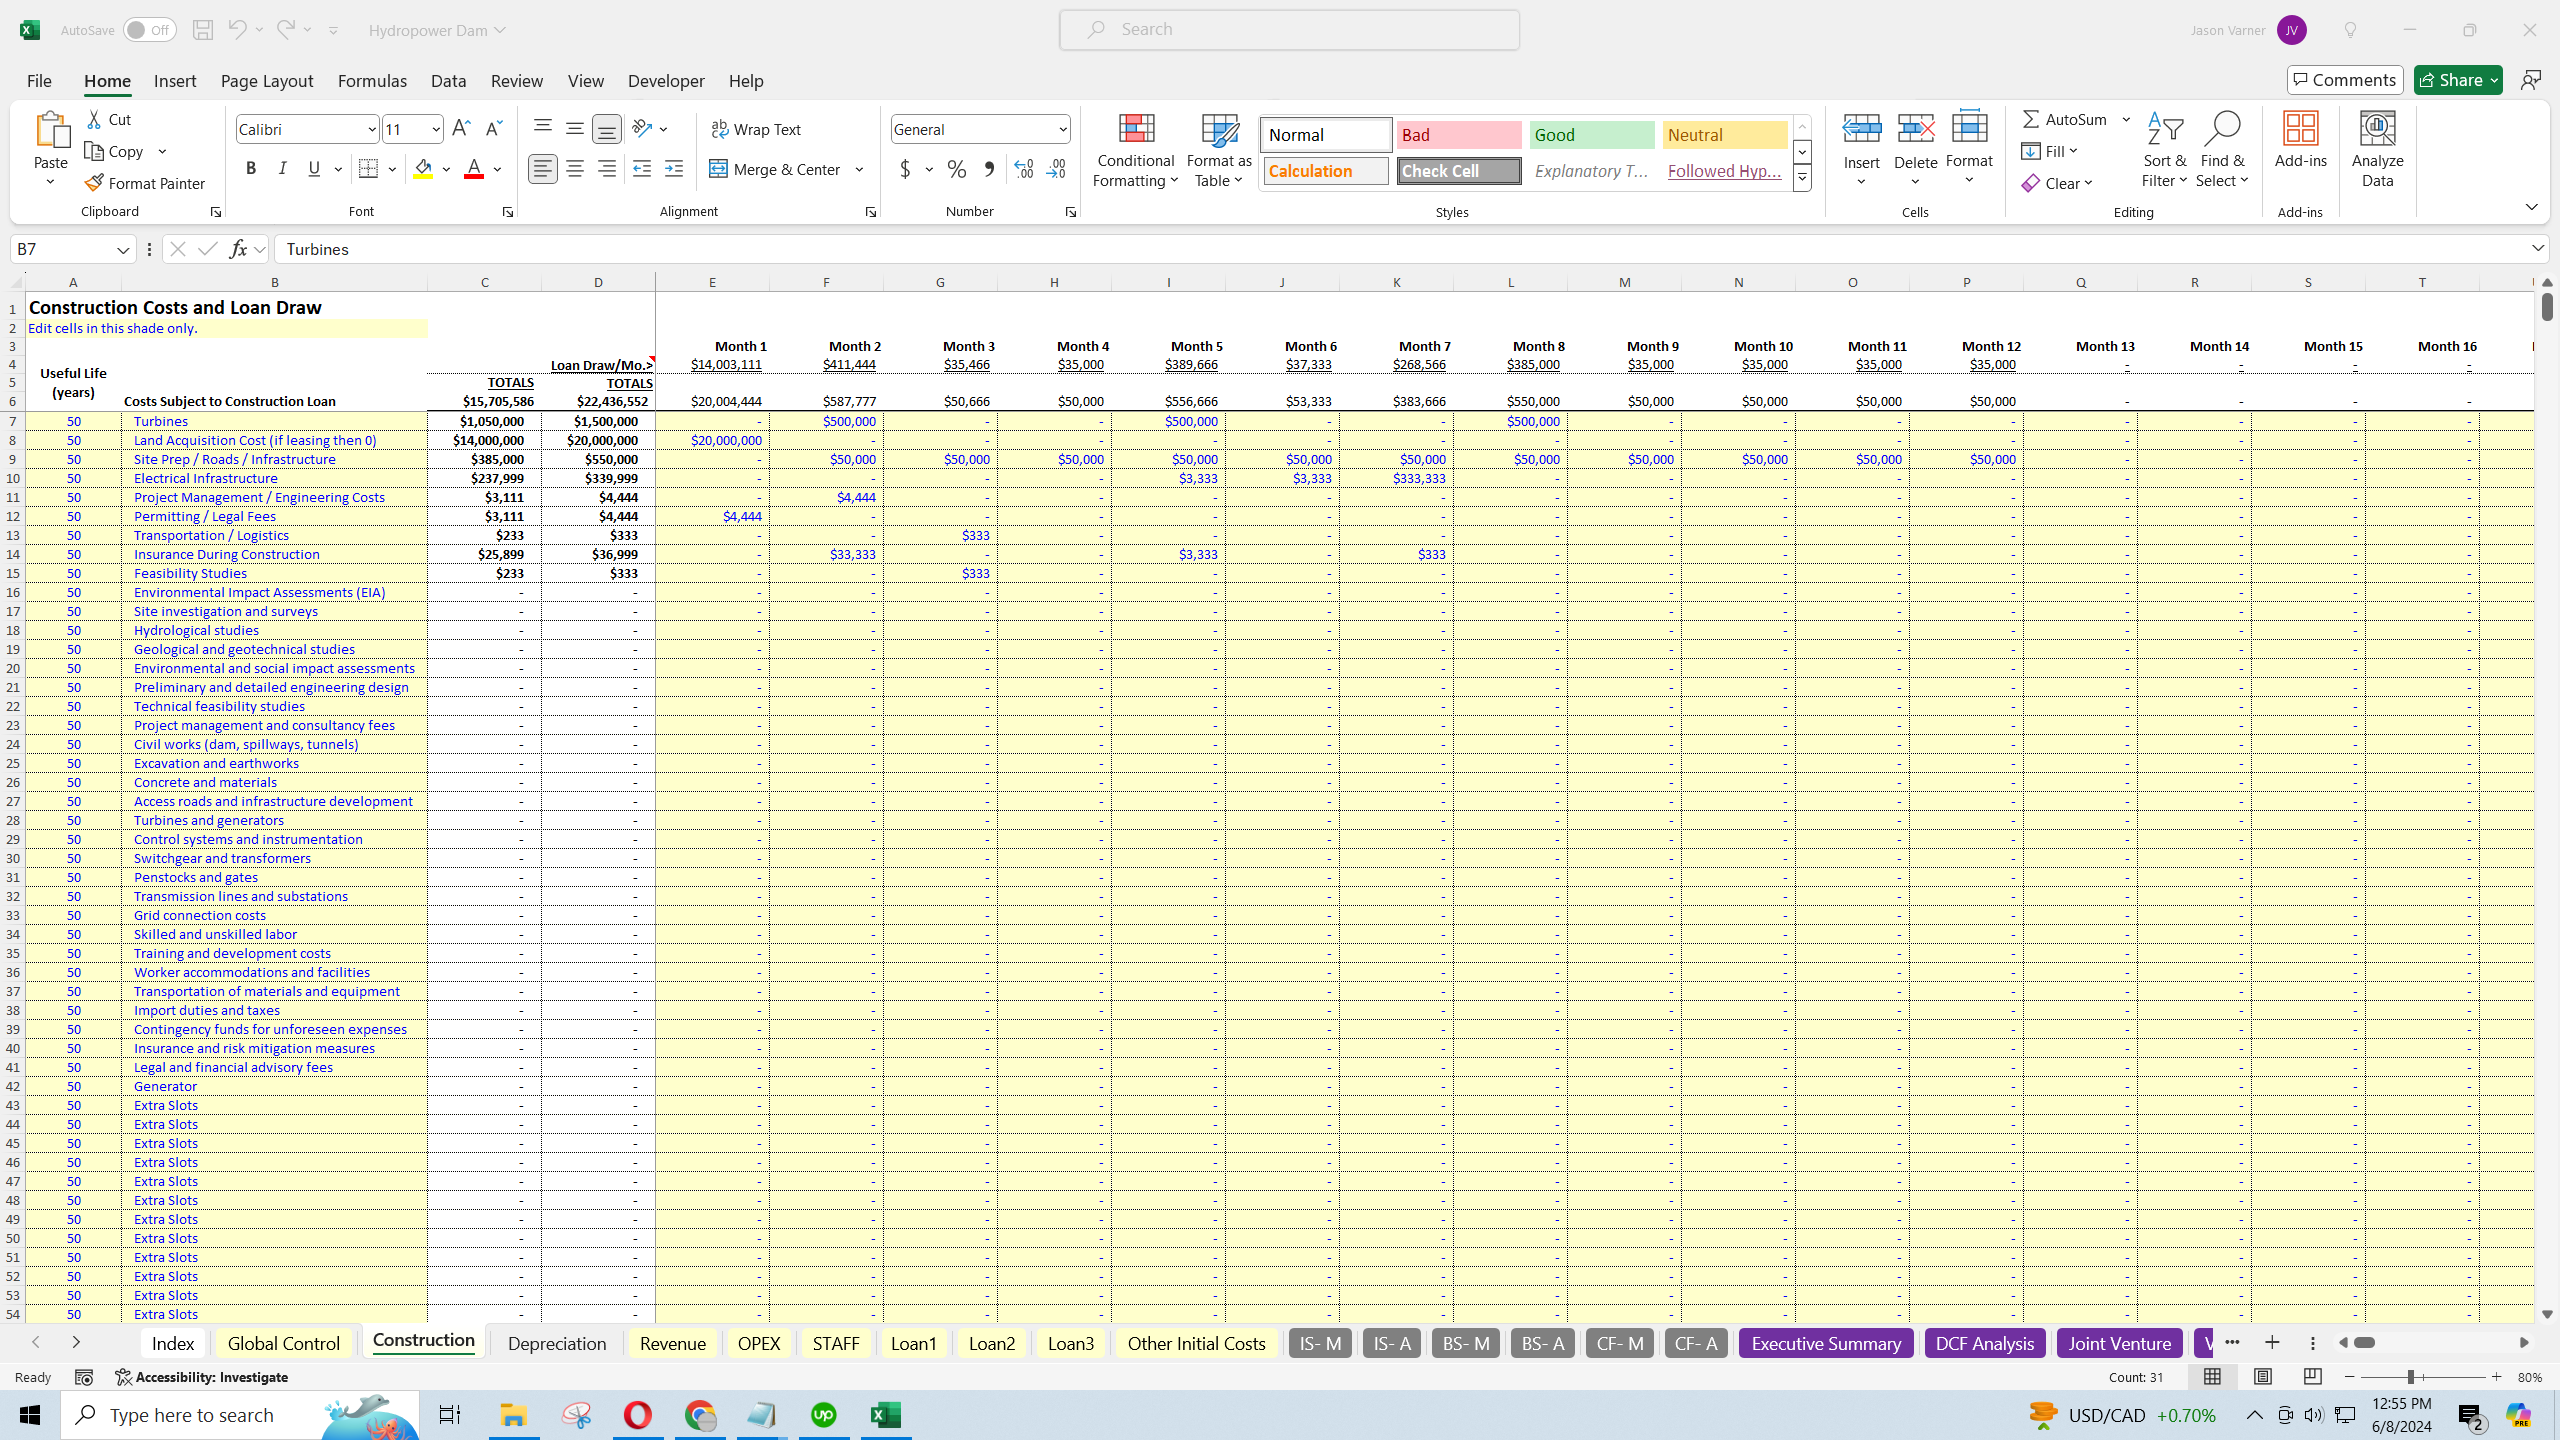Screen dimensions: 2560x1440
Task: Toggle bottom vertical alignment
Action: (607, 128)
